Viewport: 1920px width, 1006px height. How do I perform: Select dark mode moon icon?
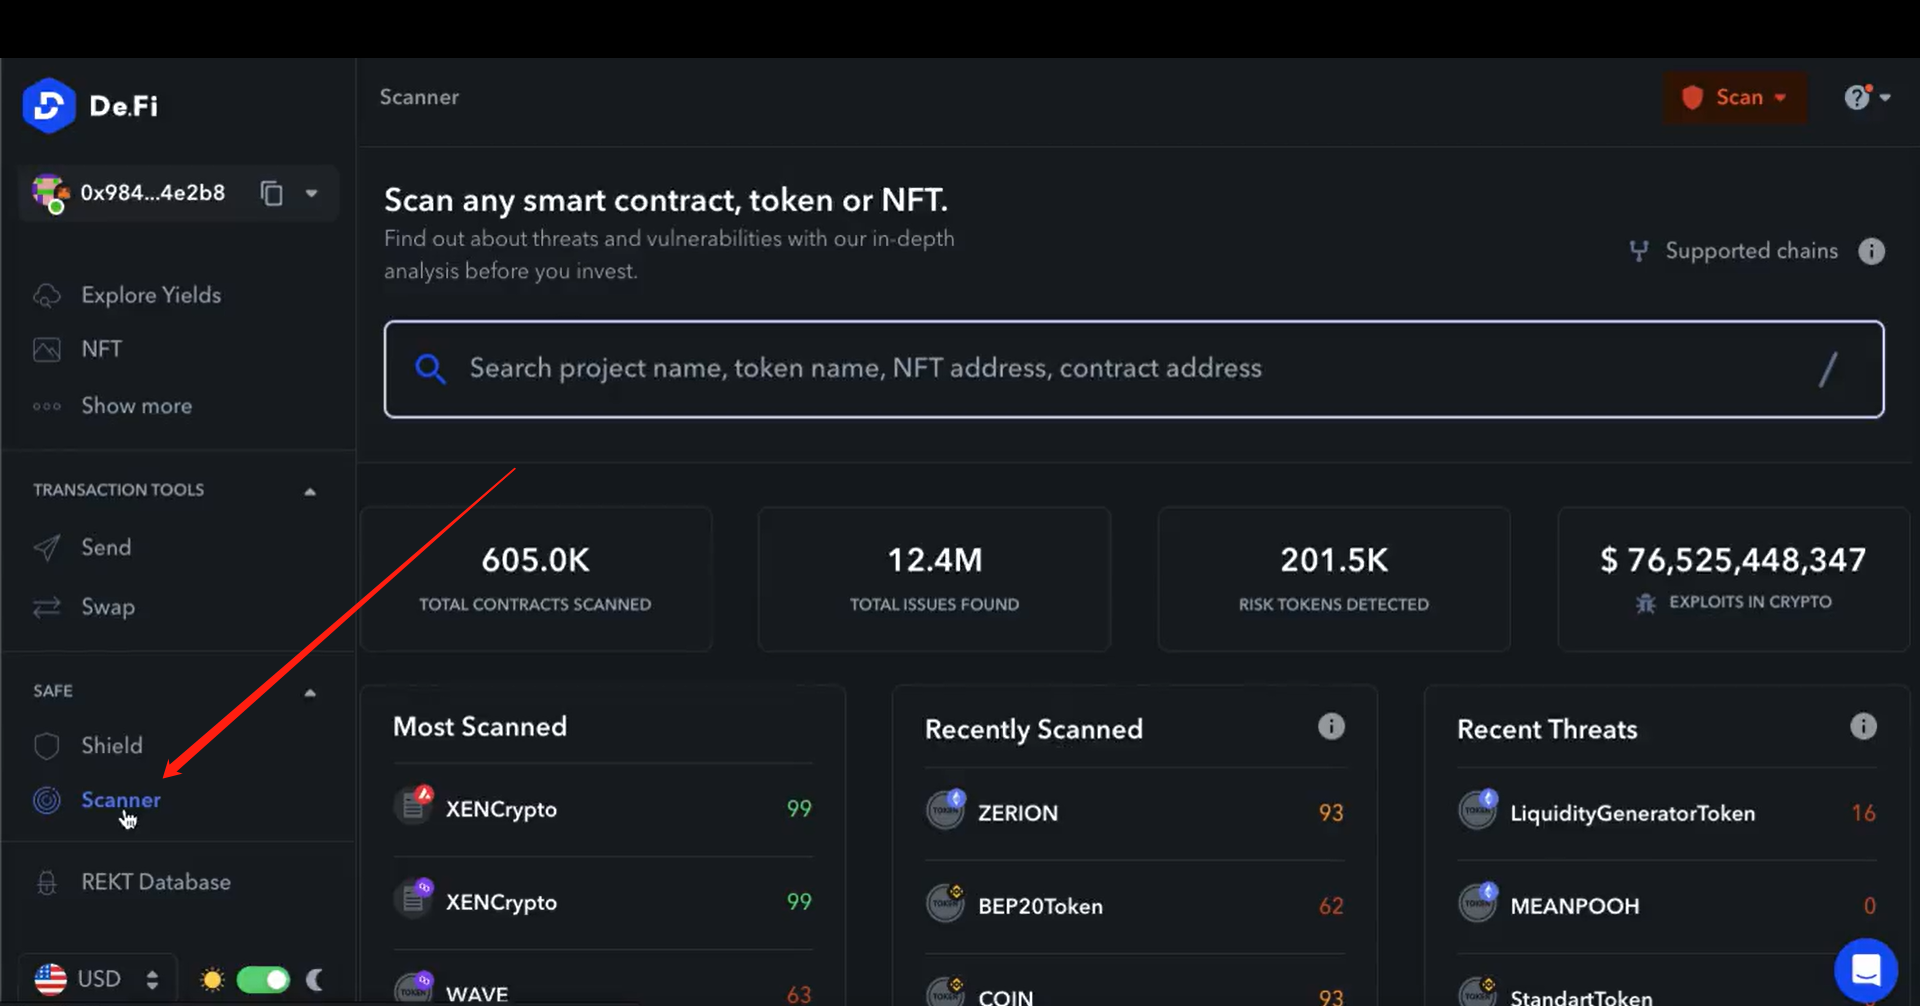coord(315,979)
